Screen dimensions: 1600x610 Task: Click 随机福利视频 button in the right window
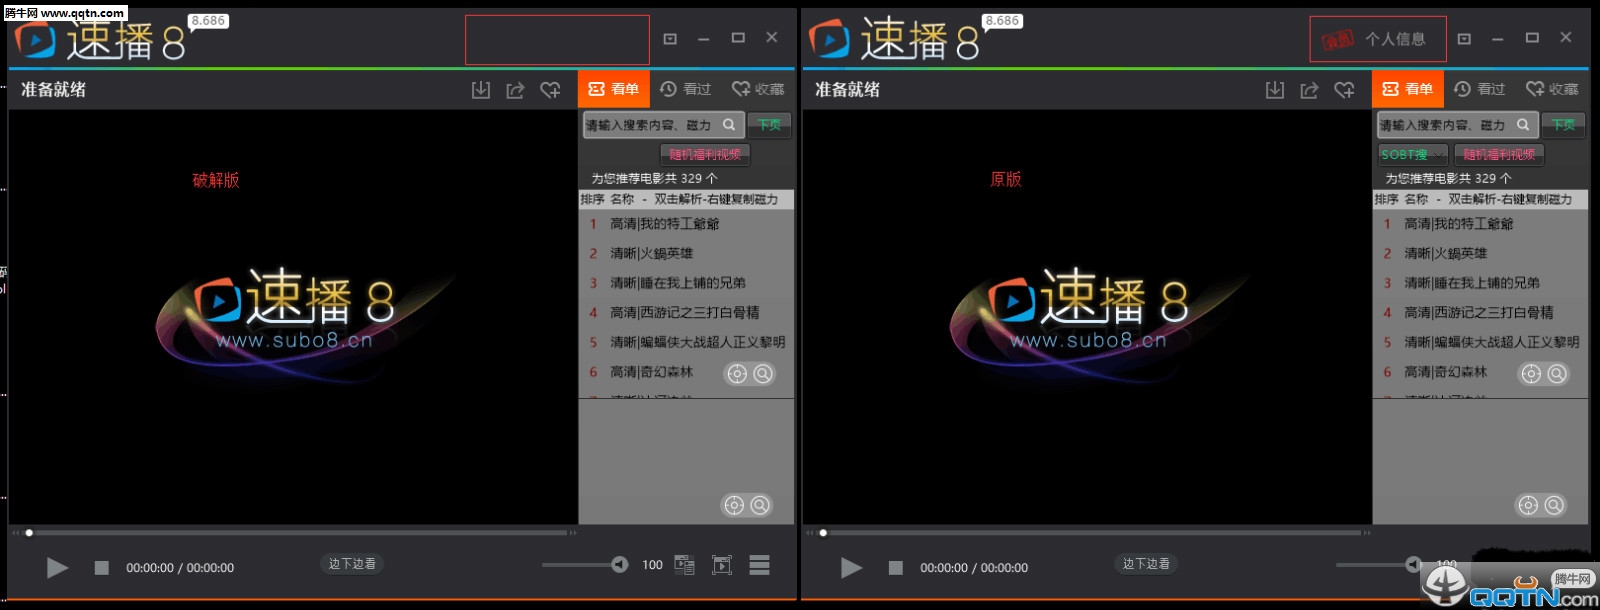coord(1499,155)
